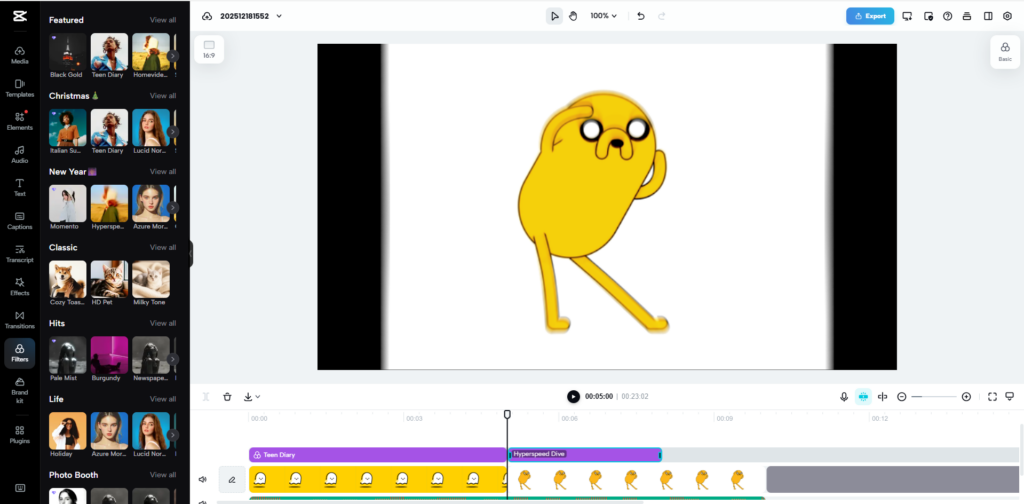Click the fullscreen timeline icon
This screenshot has height=504, width=1024.
992,397
